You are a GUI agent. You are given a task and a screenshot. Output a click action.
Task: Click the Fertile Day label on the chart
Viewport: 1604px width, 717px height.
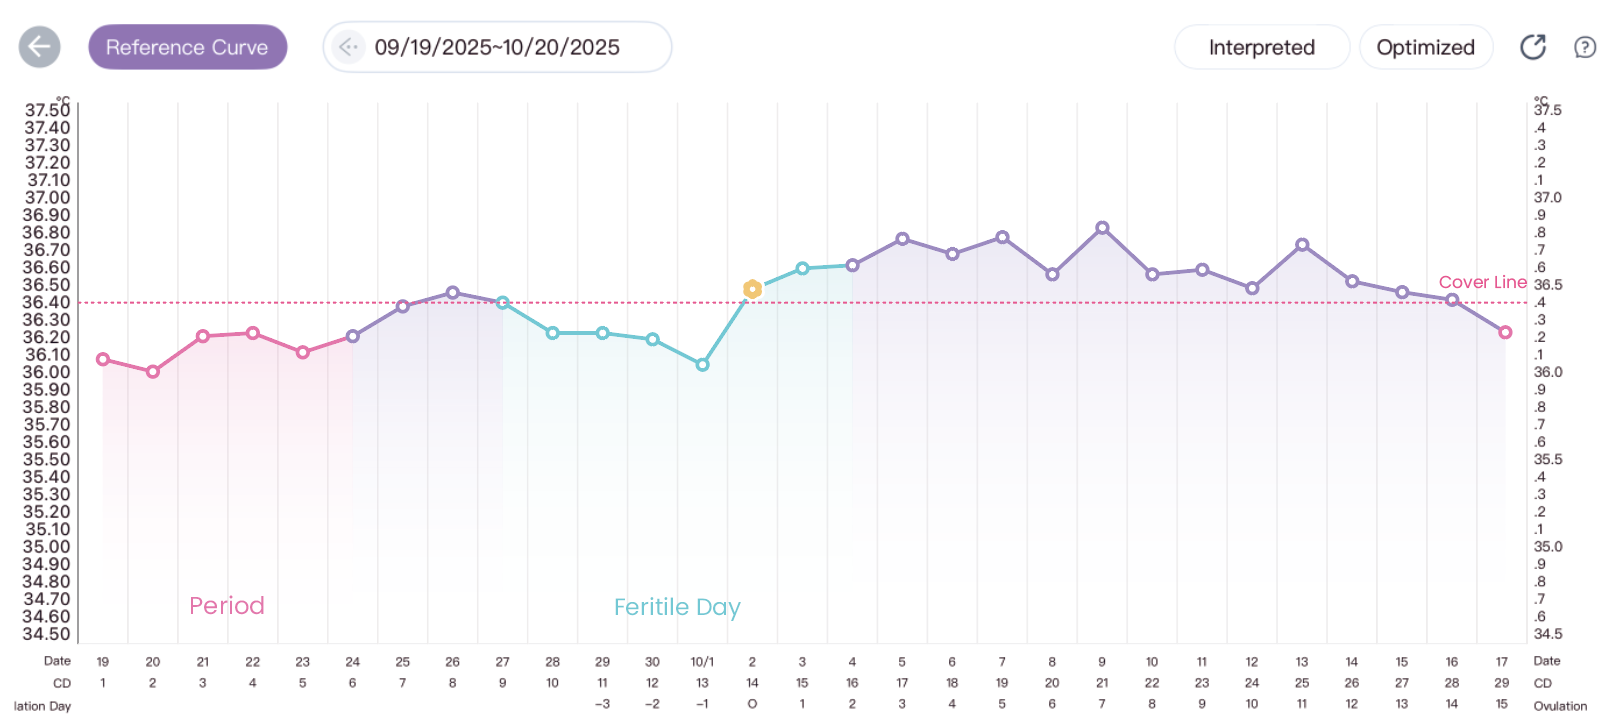(x=678, y=607)
